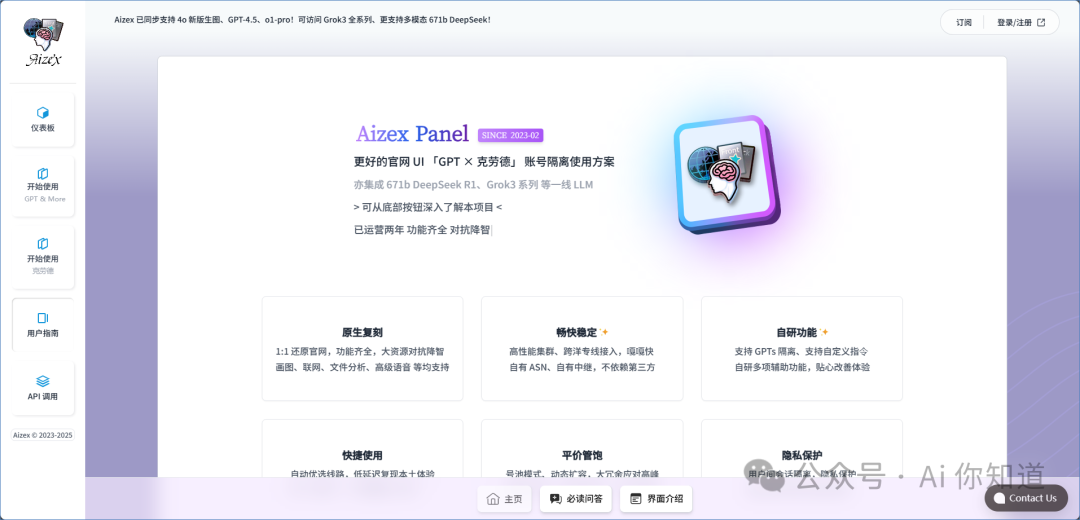Click text 画图、联网、文件分析、高级语音 等均支持
Image resolution: width=1080 pixels, height=520 pixels.
point(362,367)
